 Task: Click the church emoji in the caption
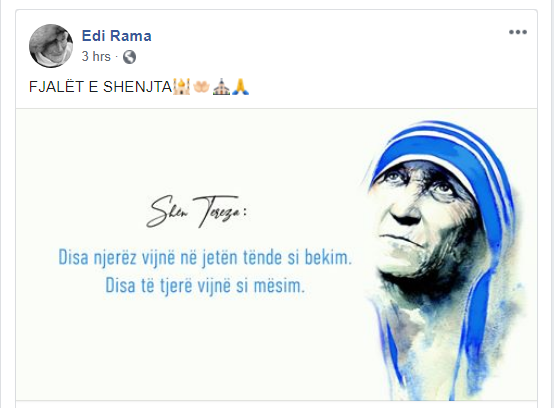[x=221, y=87]
